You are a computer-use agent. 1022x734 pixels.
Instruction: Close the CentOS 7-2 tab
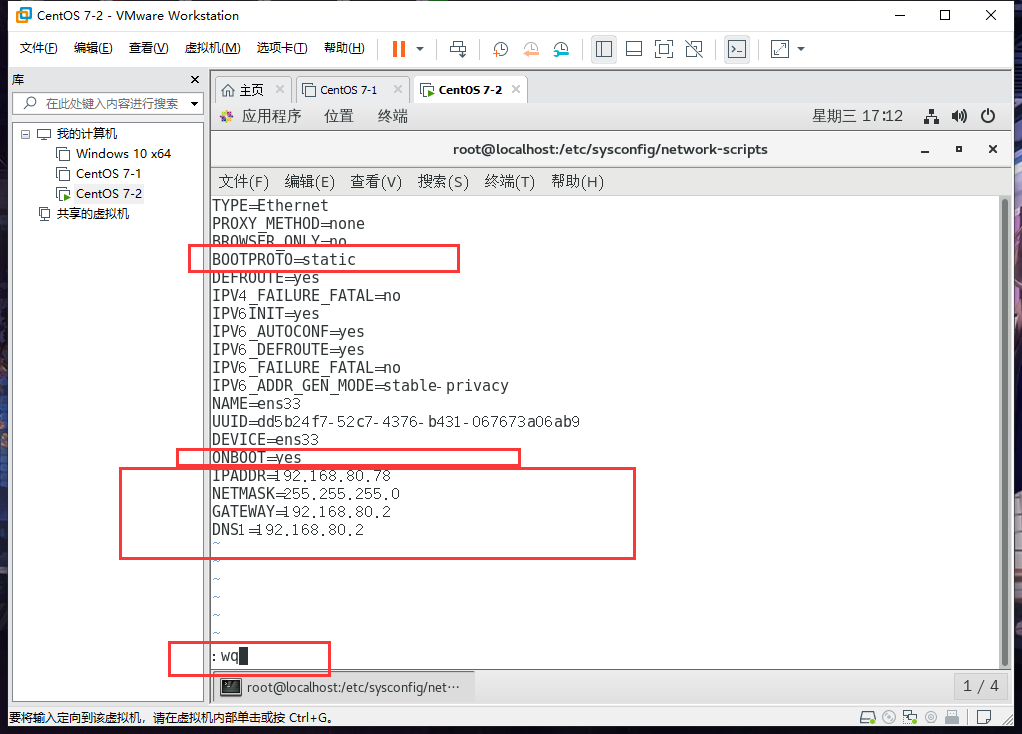coord(516,89)
